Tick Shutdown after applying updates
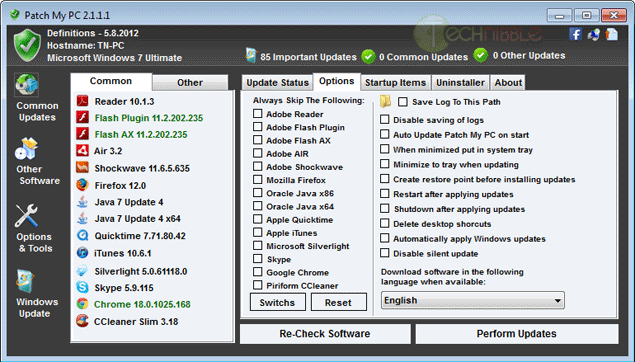Screen dimensions: 635x362 tap(385, 209)
